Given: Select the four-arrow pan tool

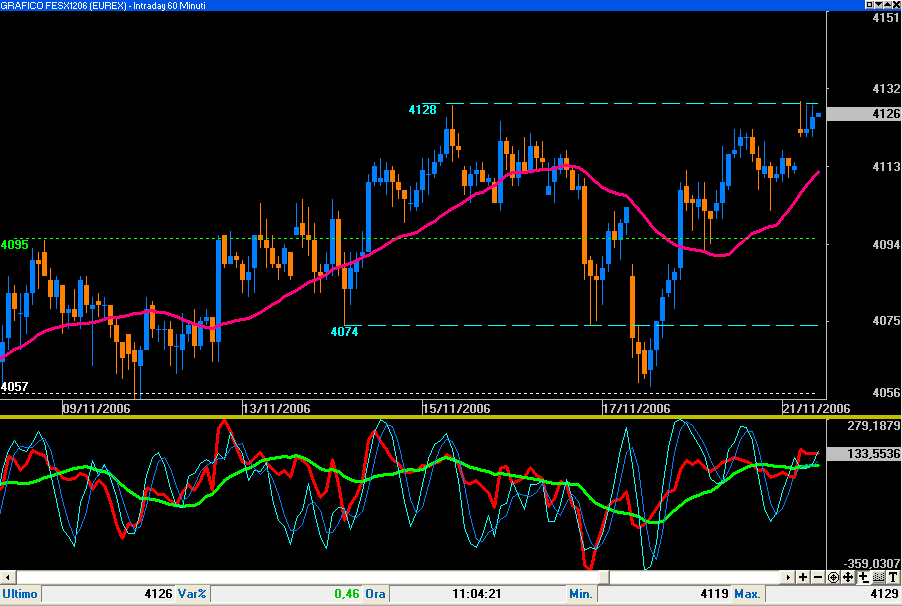Looking at the screenshot, I should [848, 578].
